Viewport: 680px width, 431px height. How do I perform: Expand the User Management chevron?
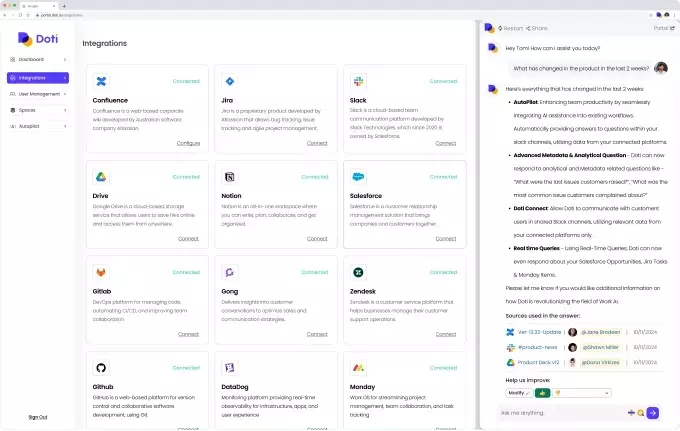pyautogui.click(x=65, y=94)
